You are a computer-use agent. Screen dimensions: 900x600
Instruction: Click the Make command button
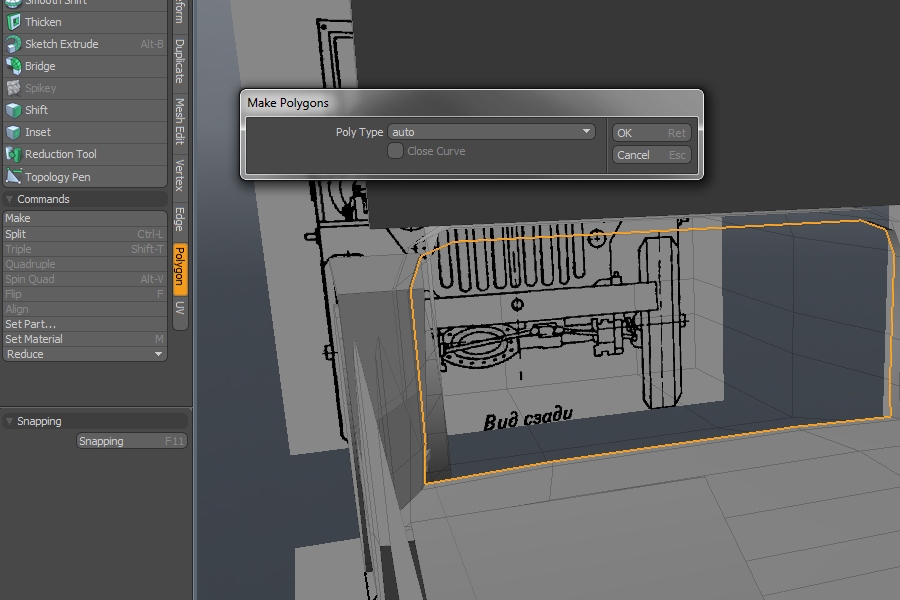point(84,218)
